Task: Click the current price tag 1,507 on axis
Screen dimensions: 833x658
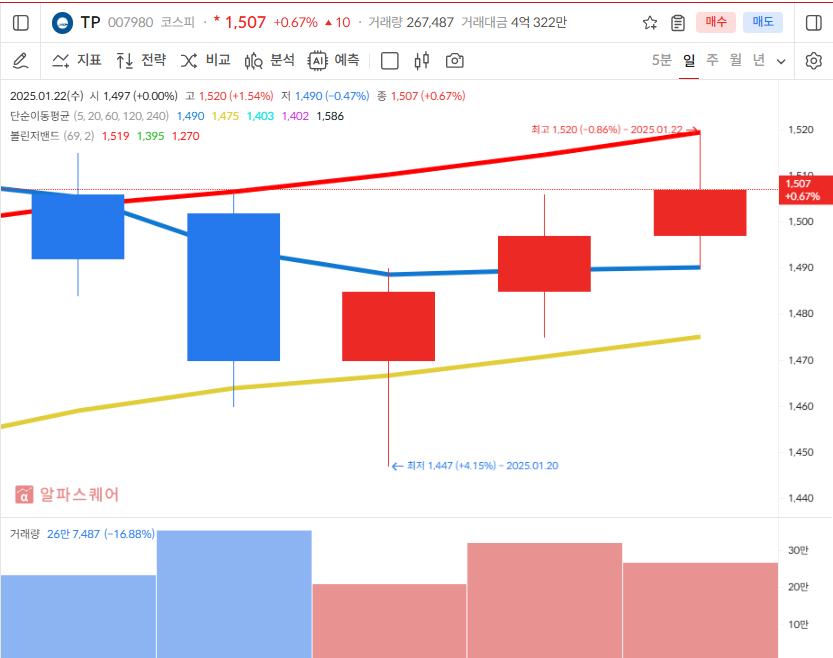Action: 805,190
